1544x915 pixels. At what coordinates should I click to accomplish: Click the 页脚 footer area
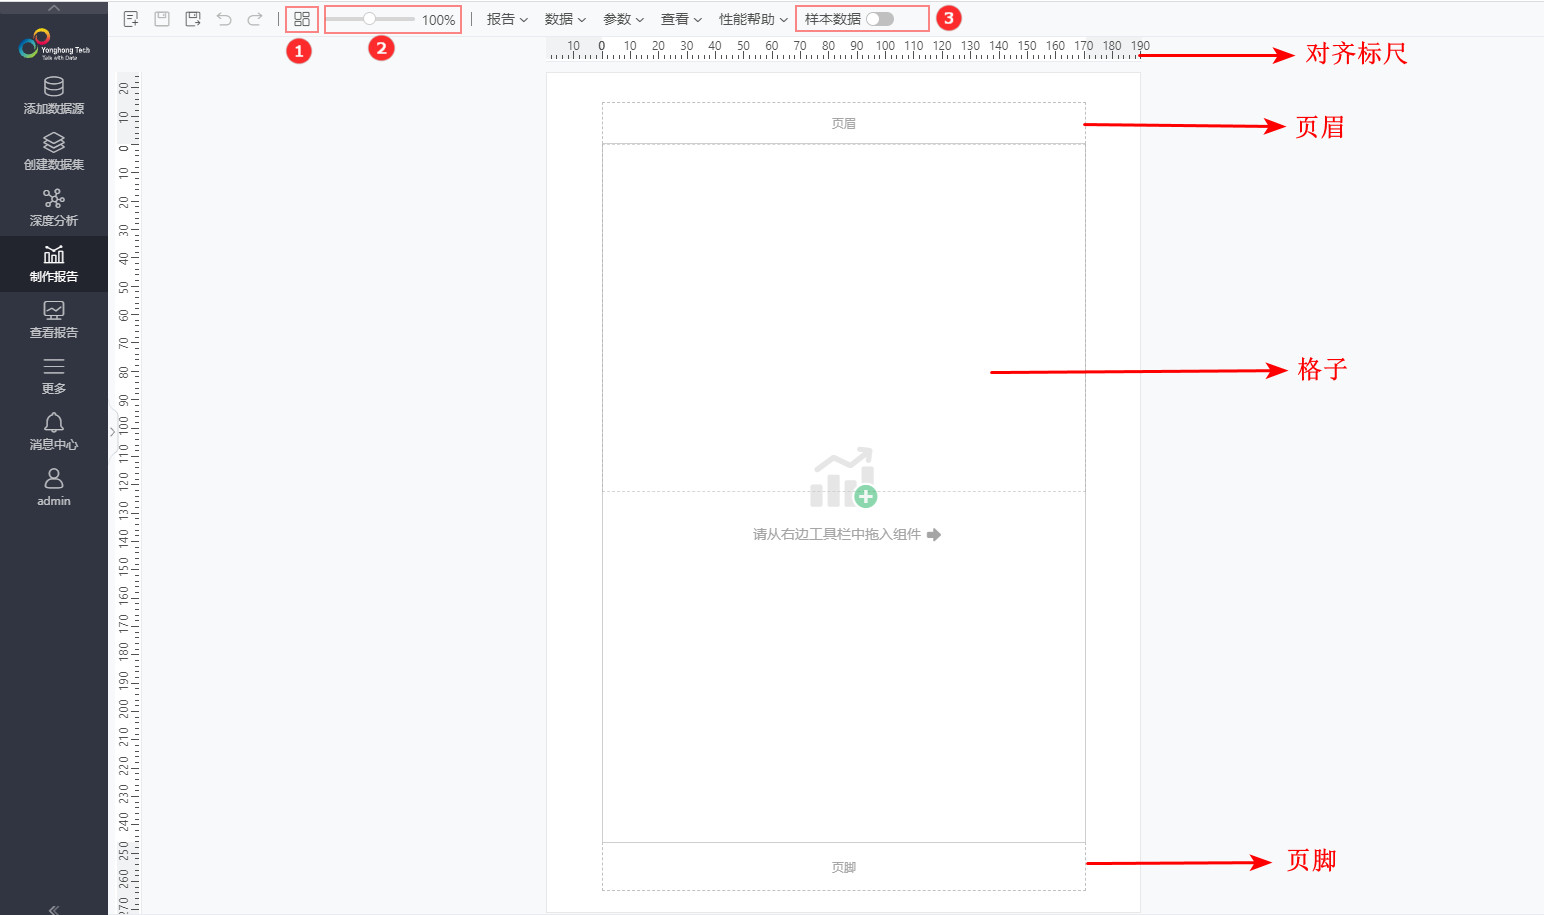pos(843,867)
